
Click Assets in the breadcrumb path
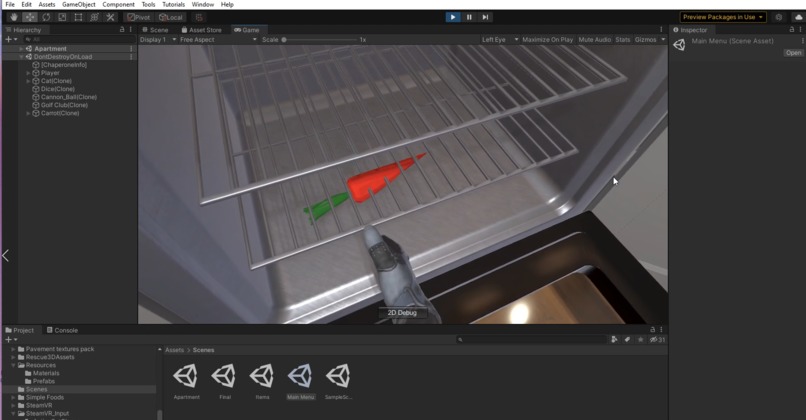(174, 350)
